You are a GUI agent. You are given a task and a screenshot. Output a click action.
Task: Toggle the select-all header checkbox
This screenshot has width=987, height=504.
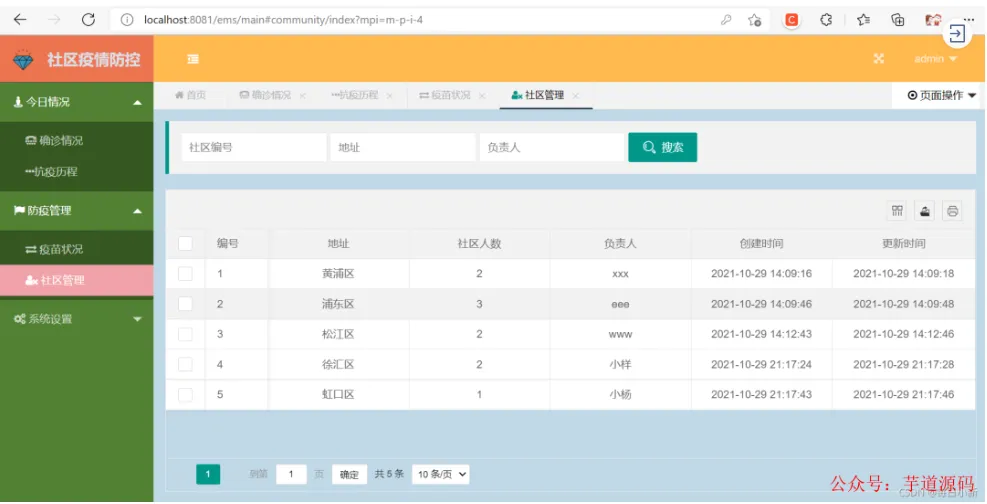point(185,244)
